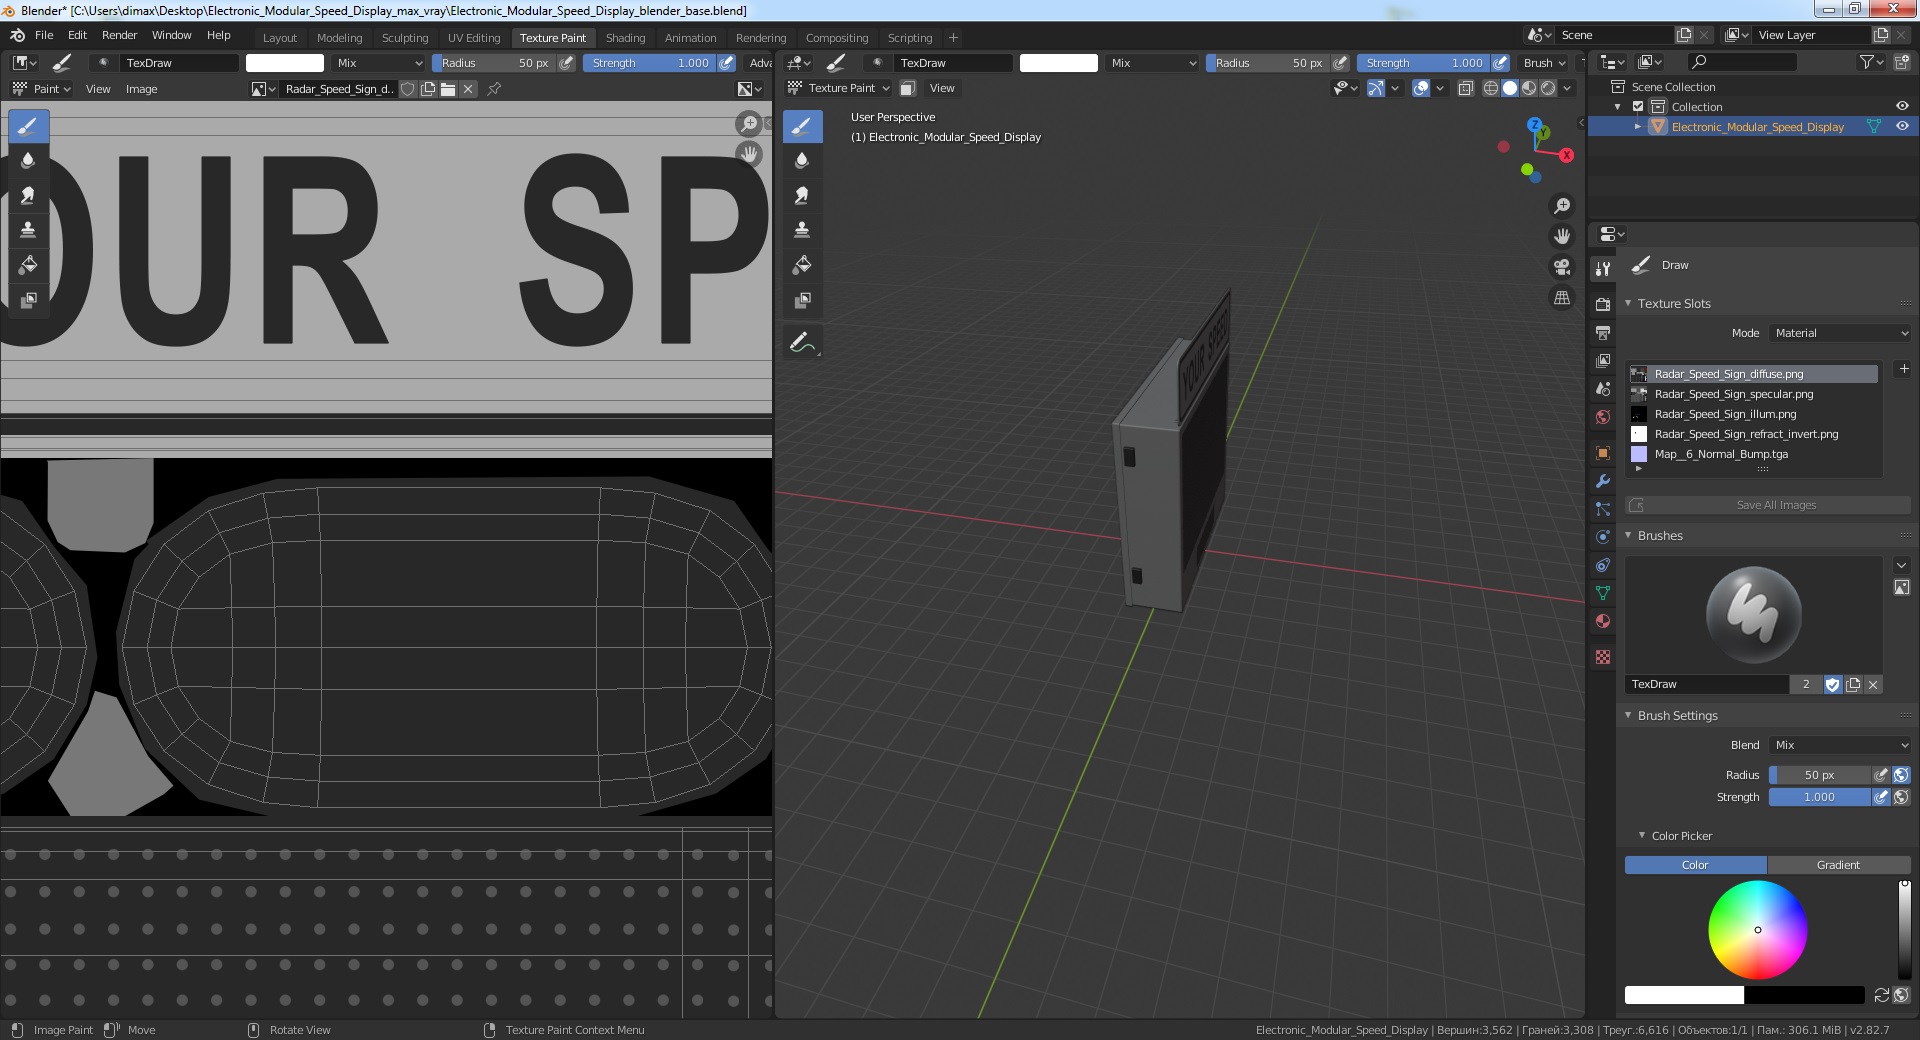Open the Material properties tab
This screenshot has width=1920, height=1040.
coord(1603,621)
